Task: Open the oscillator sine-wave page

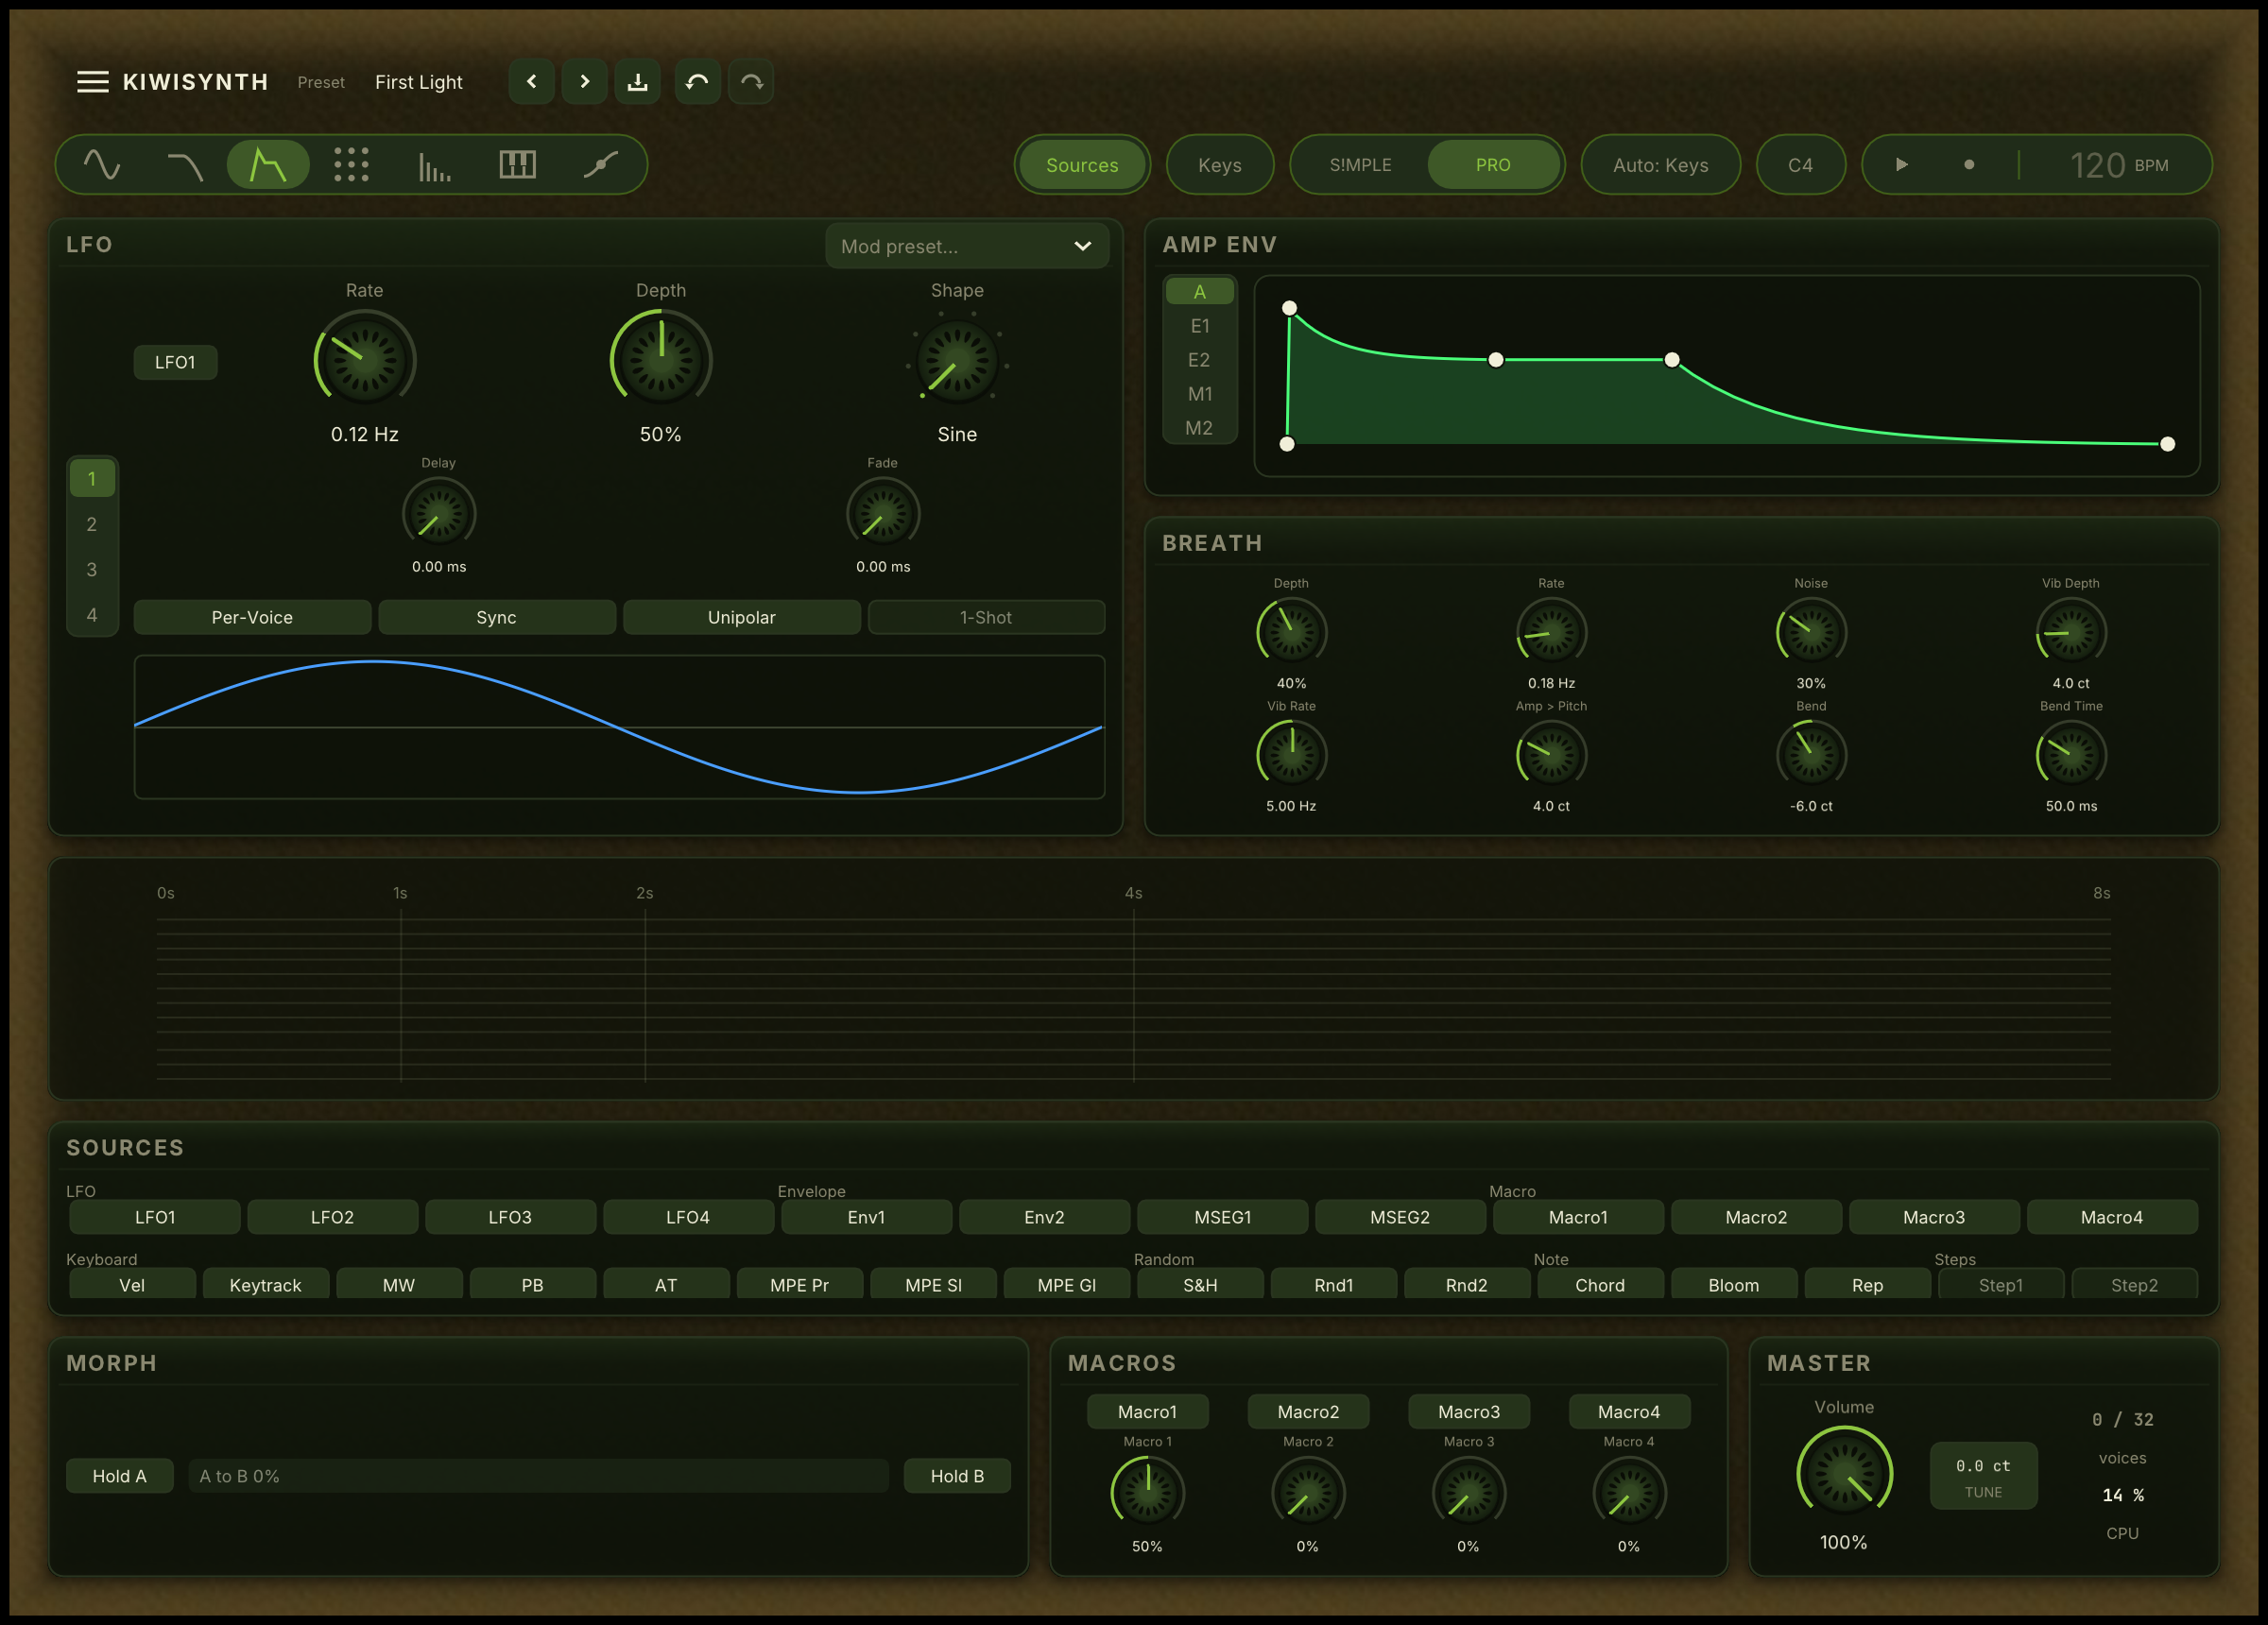Action: click(x=102, y=165)
